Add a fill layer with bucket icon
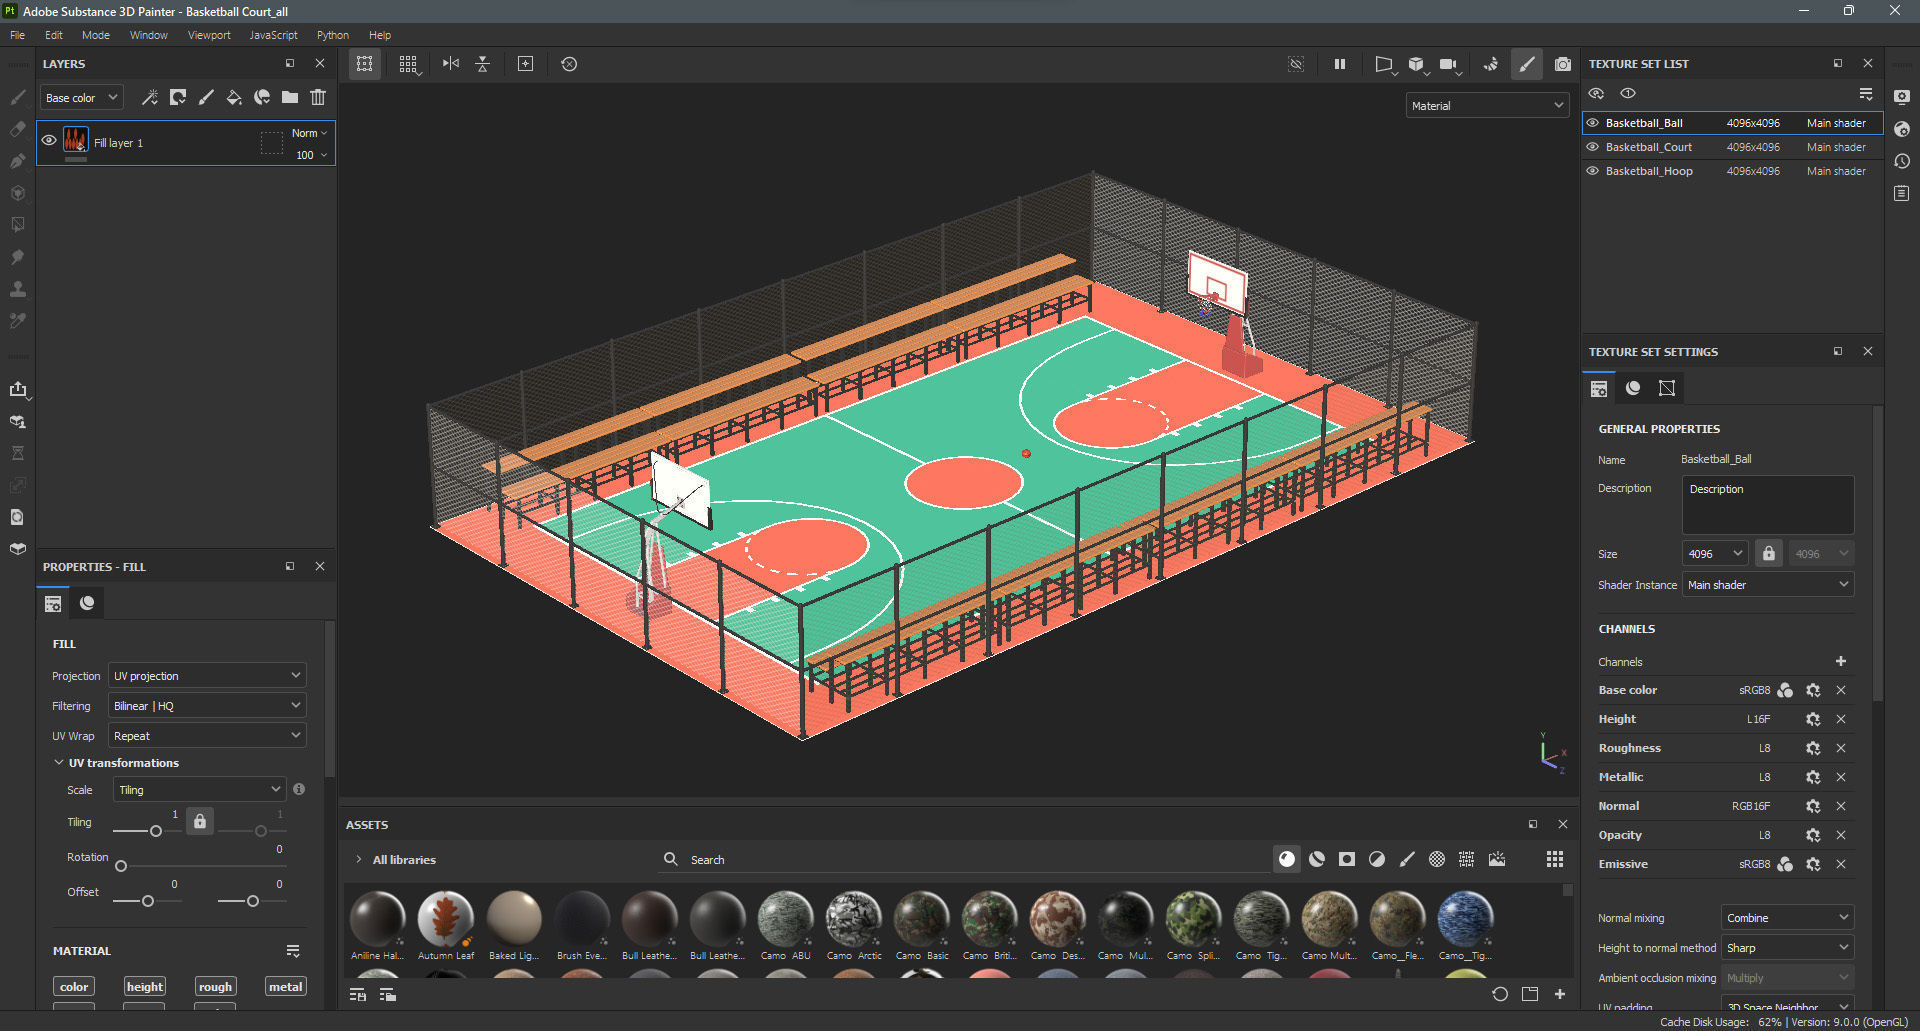Viewport: 1920px width, 1031px height. coord(234,97)
